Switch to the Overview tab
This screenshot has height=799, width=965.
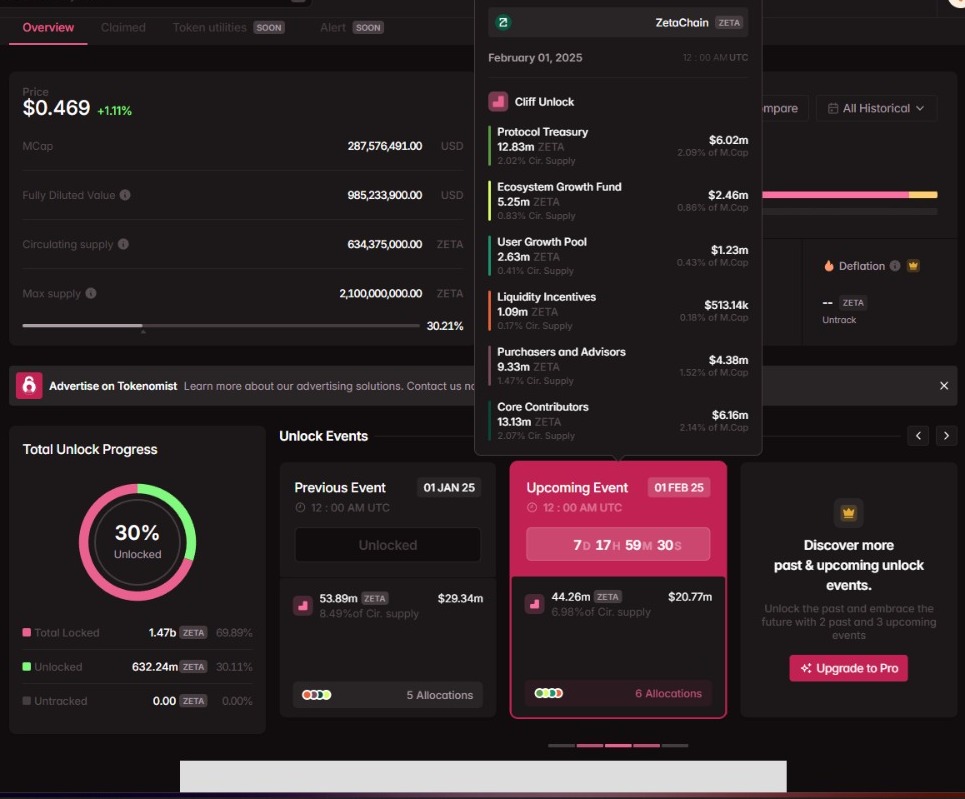[48, 28]
